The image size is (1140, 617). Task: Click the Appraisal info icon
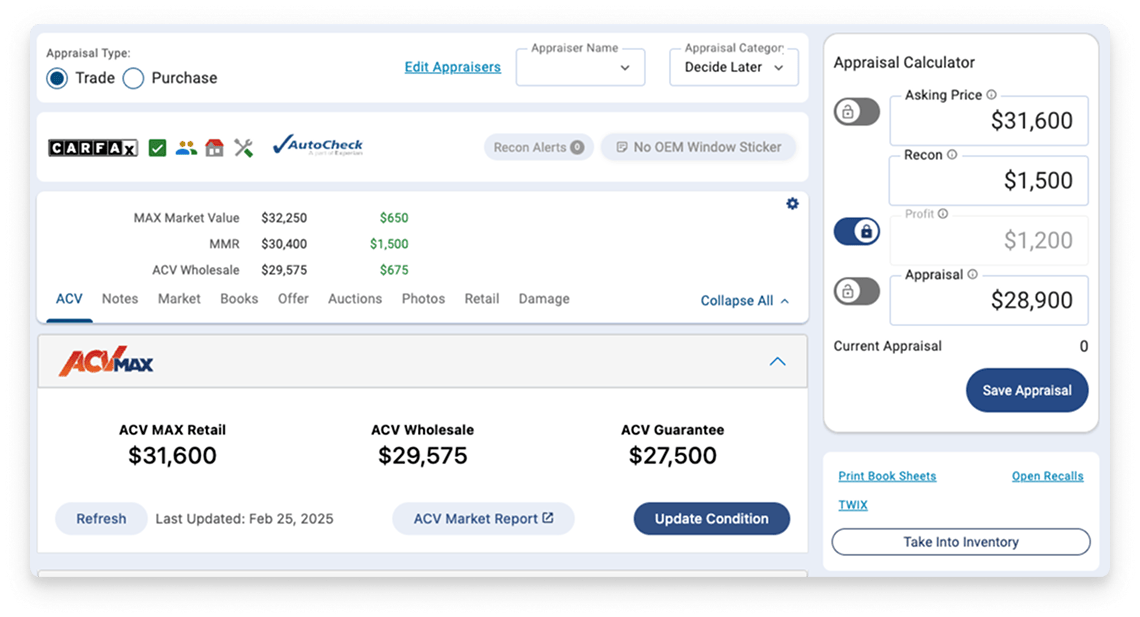(x=973, y=274)
